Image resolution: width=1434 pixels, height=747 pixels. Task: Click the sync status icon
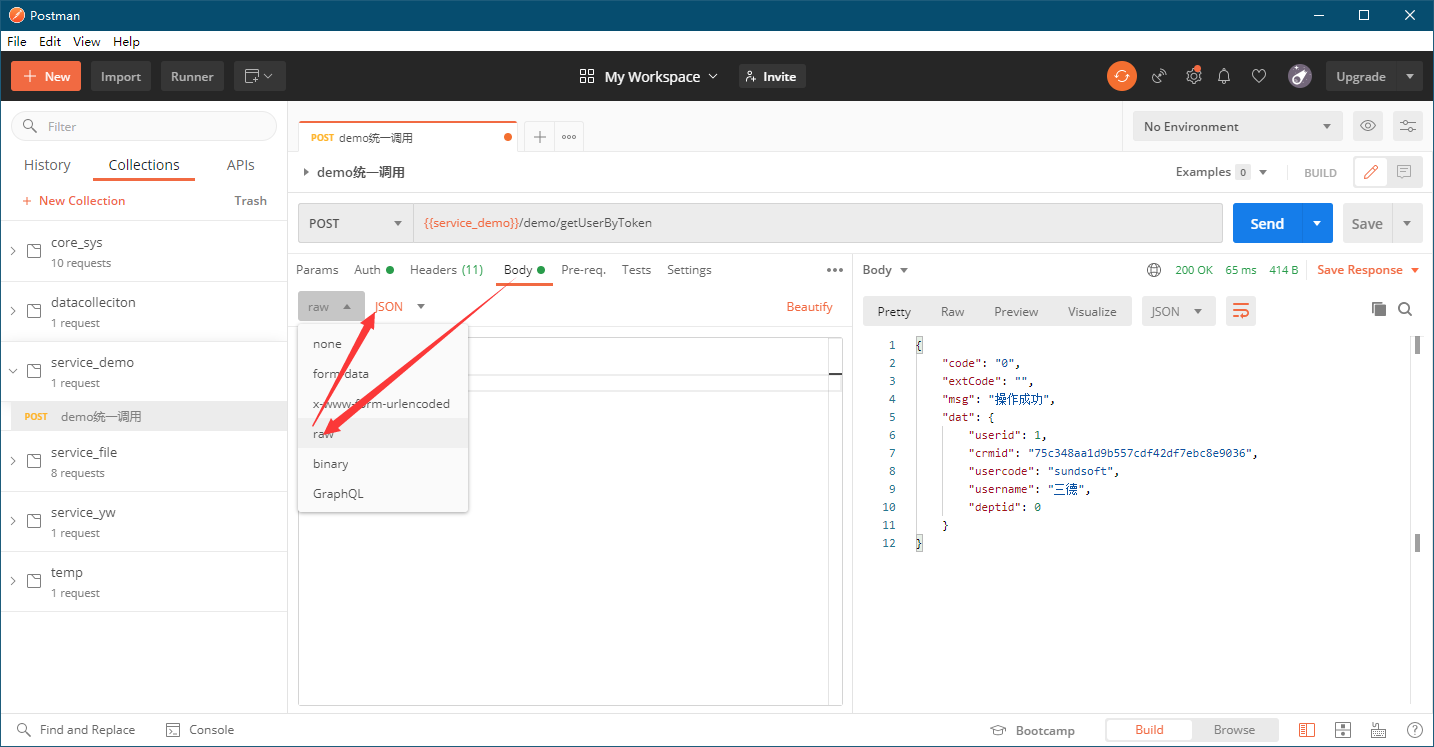(x=1122, y=76)
